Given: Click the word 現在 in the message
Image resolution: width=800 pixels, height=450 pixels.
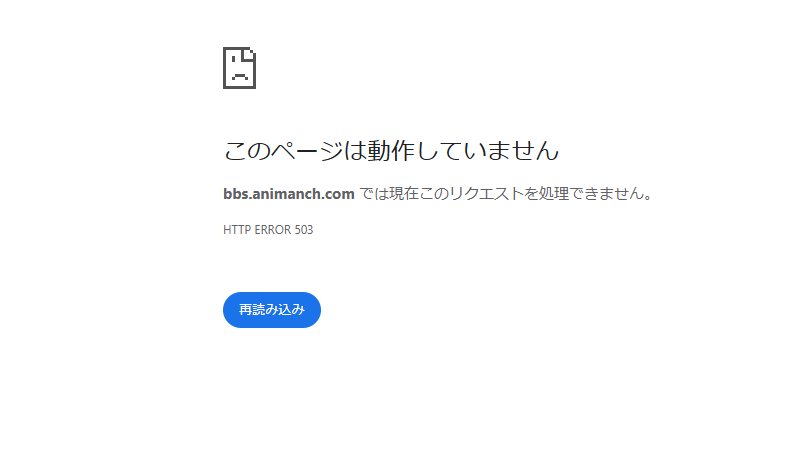Looking at the screenshot, I should click(x=404, y=194).
